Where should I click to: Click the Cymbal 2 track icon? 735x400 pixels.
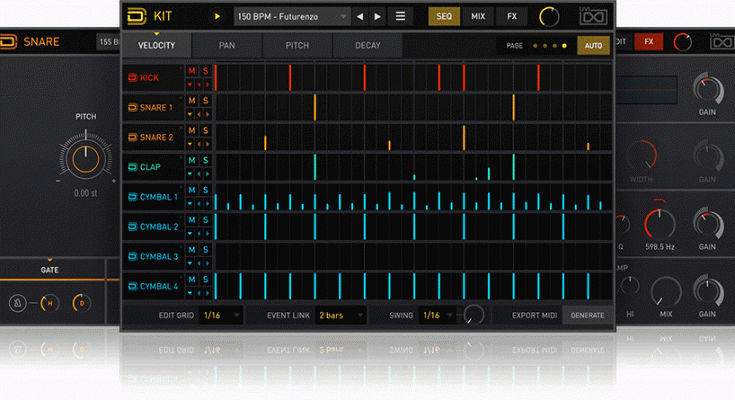[132, 227]
